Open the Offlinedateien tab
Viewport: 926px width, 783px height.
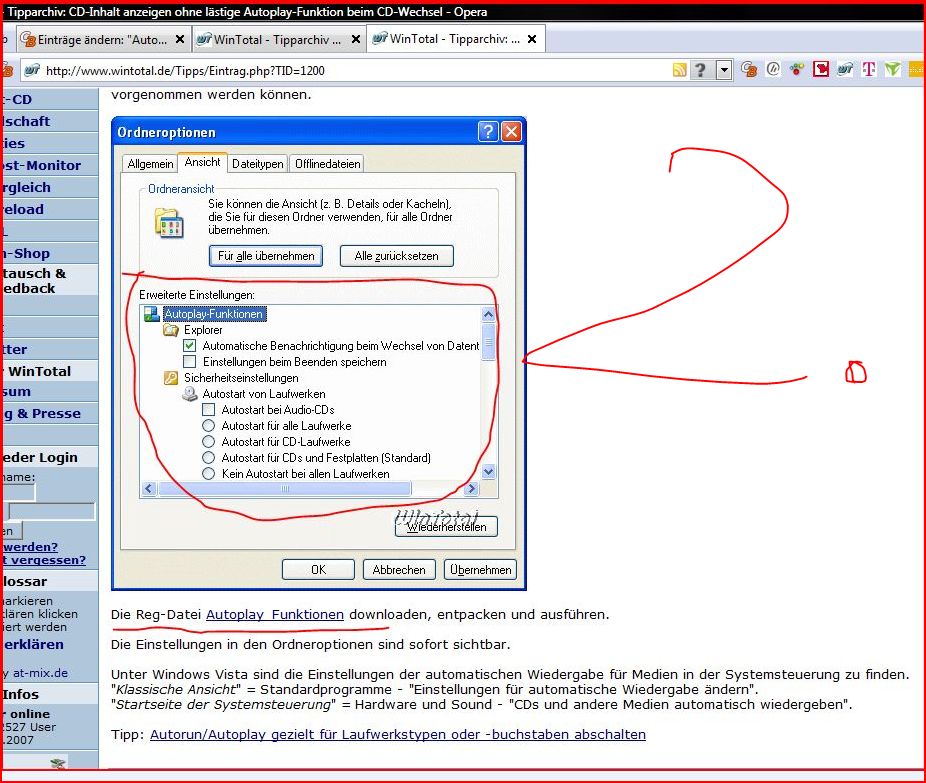pyautogui.click(x=328, y=164)
